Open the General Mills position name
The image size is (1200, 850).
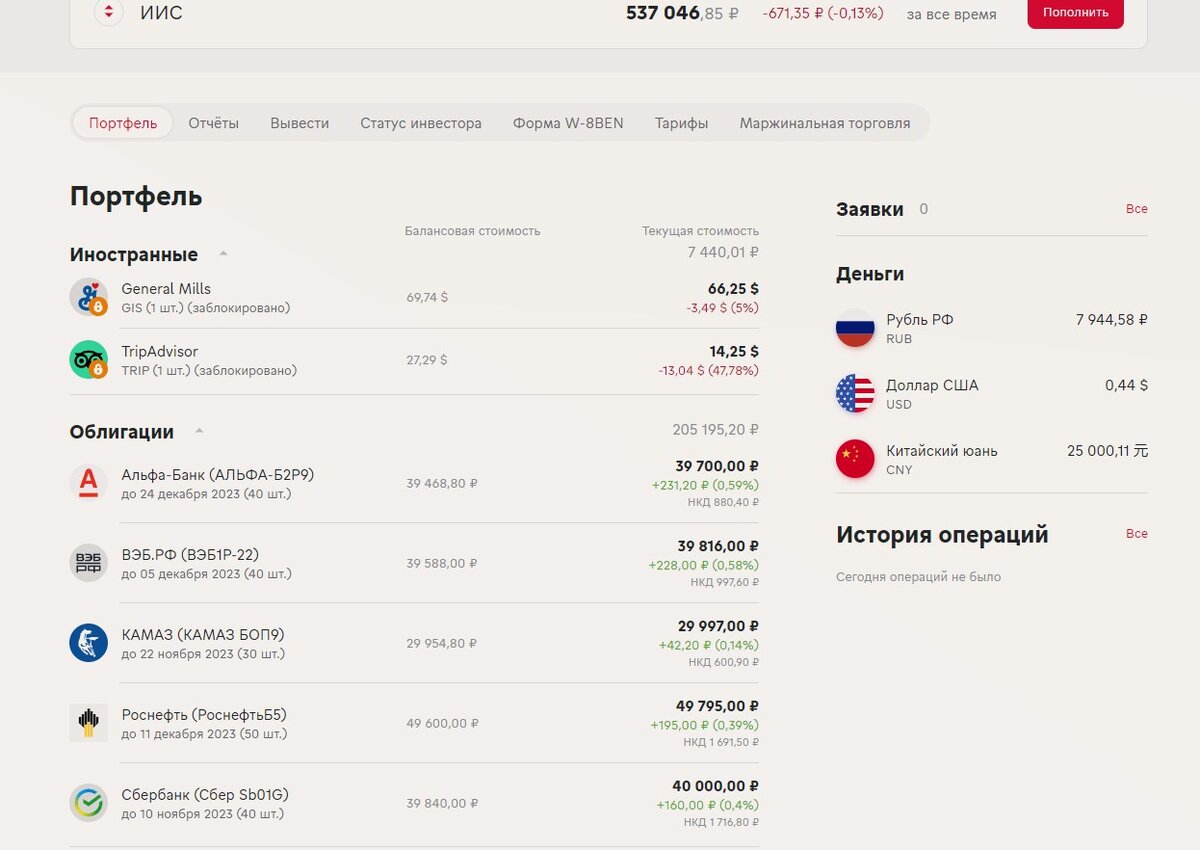pos(166,289)
